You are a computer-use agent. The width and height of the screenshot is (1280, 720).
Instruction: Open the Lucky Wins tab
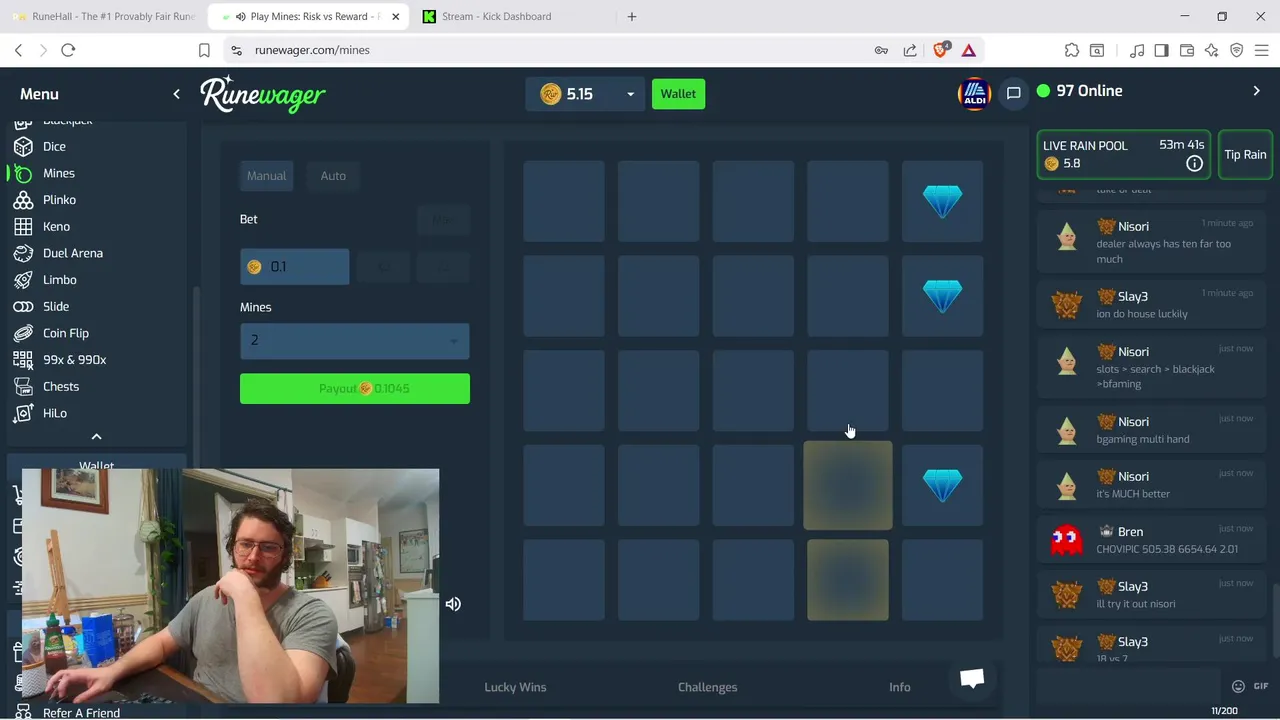pos(515,687)
